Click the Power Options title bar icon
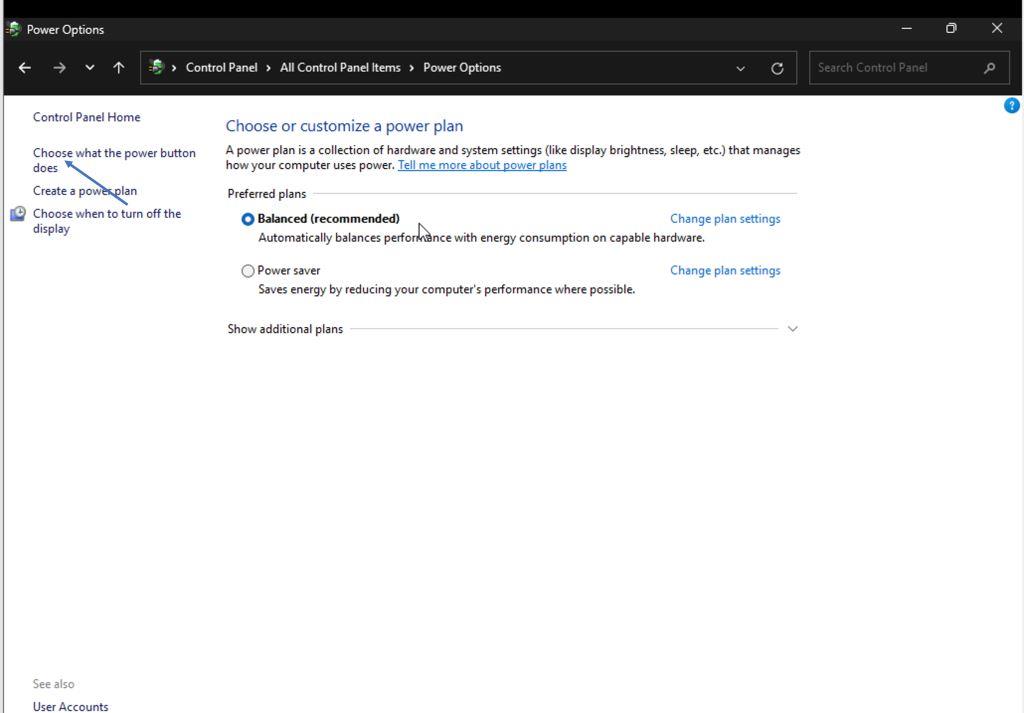The width and height of the screenshot is (1024, 713). click(13, 29)
